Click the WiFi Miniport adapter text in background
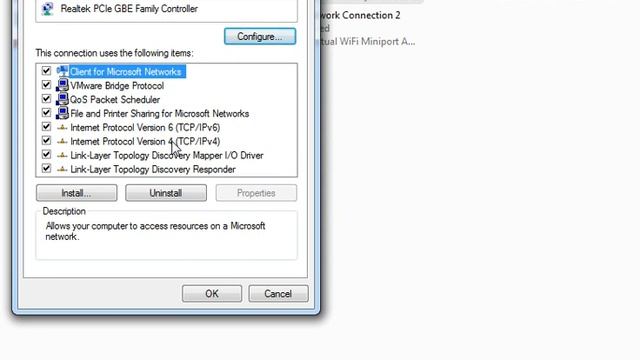The image size is (640, 360). [x=368, y=42]
